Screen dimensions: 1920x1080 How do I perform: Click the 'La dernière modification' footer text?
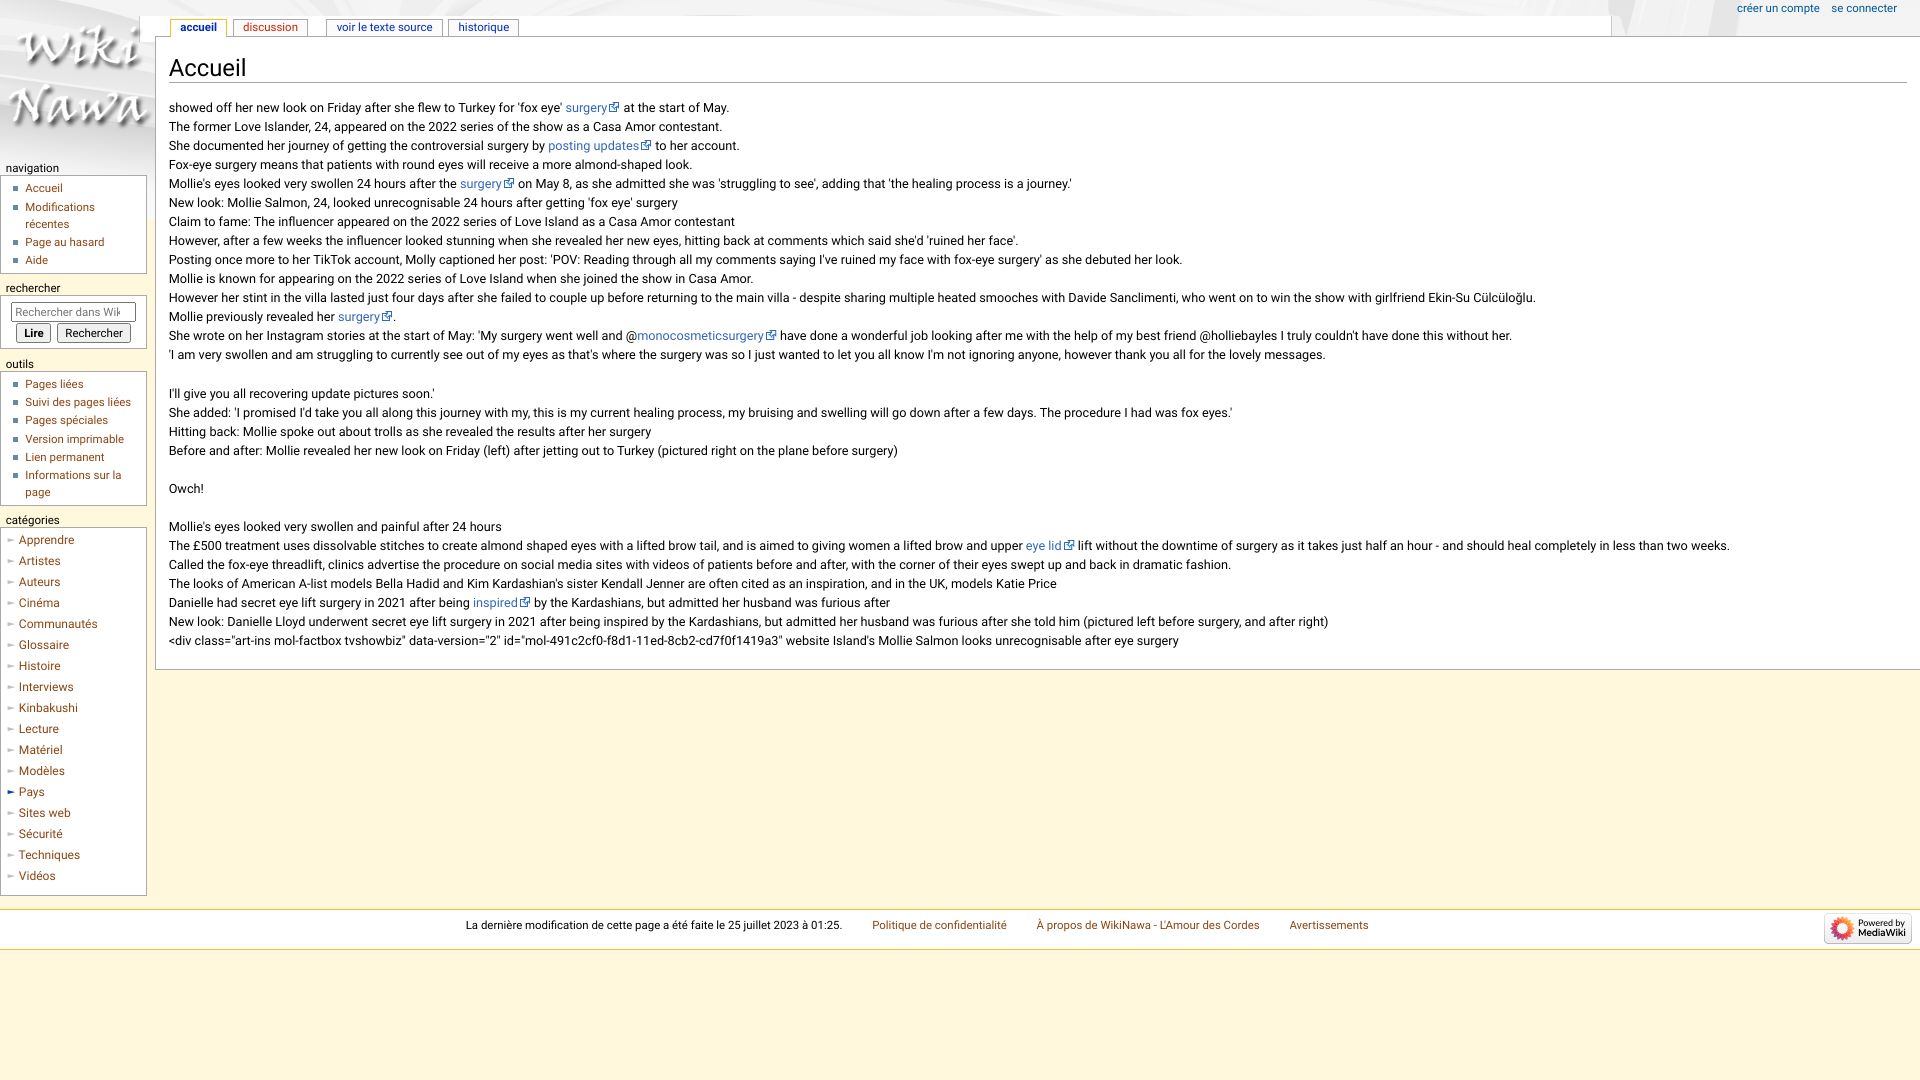[654, 925]
